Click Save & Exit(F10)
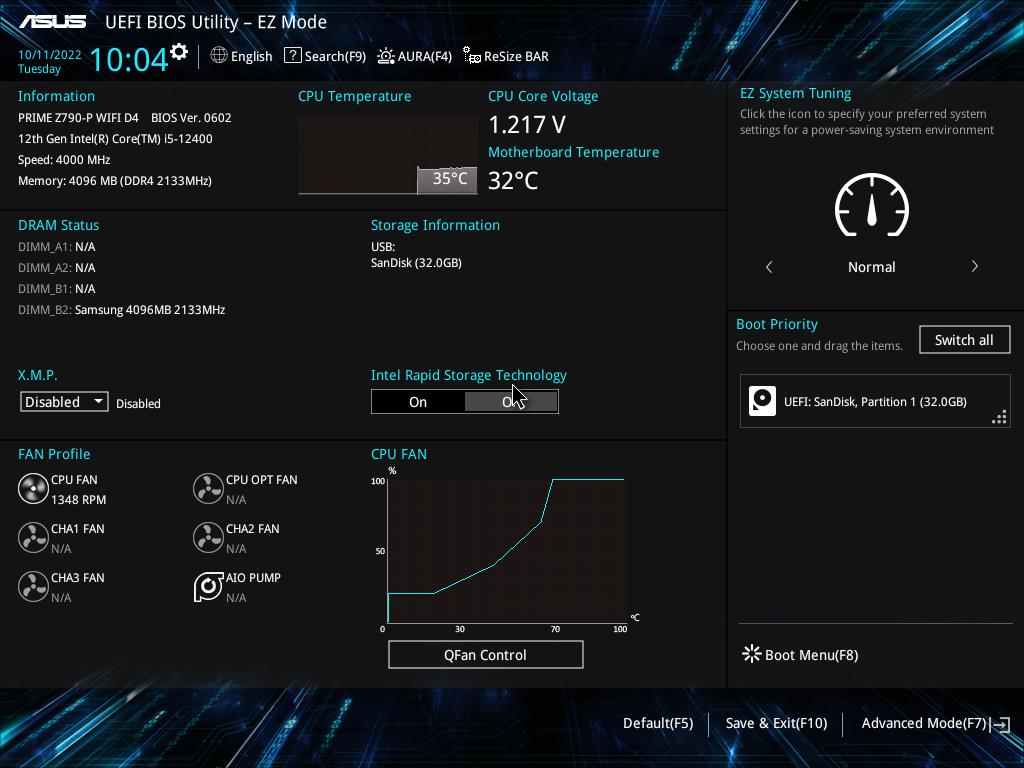The image size is (1024, 768). pyautogui.click(x=776, y=723)
